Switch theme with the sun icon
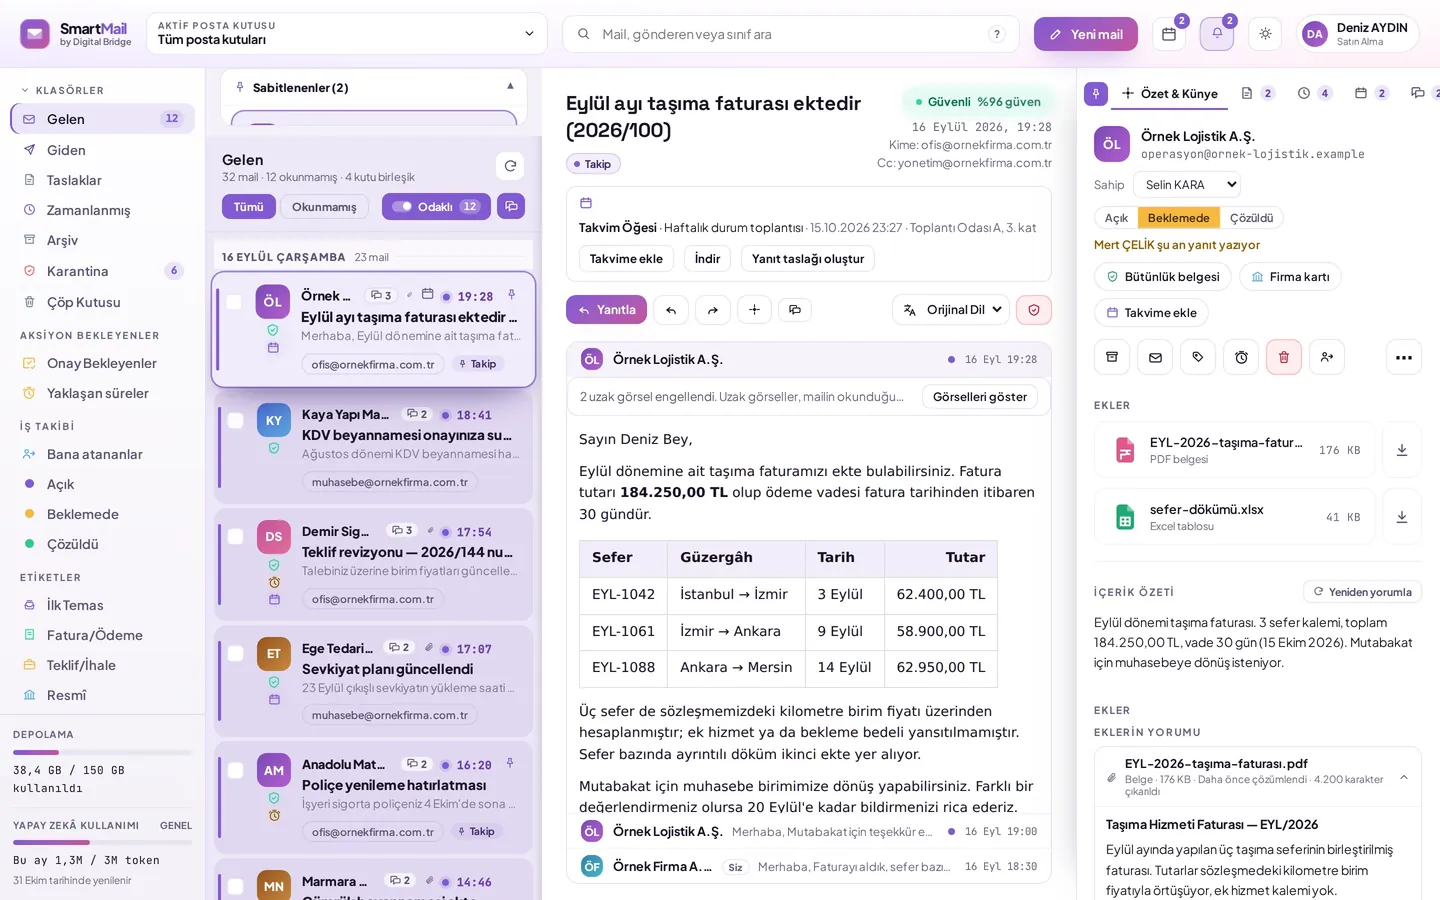The image size is (1440, 900). coord(1265,34)
